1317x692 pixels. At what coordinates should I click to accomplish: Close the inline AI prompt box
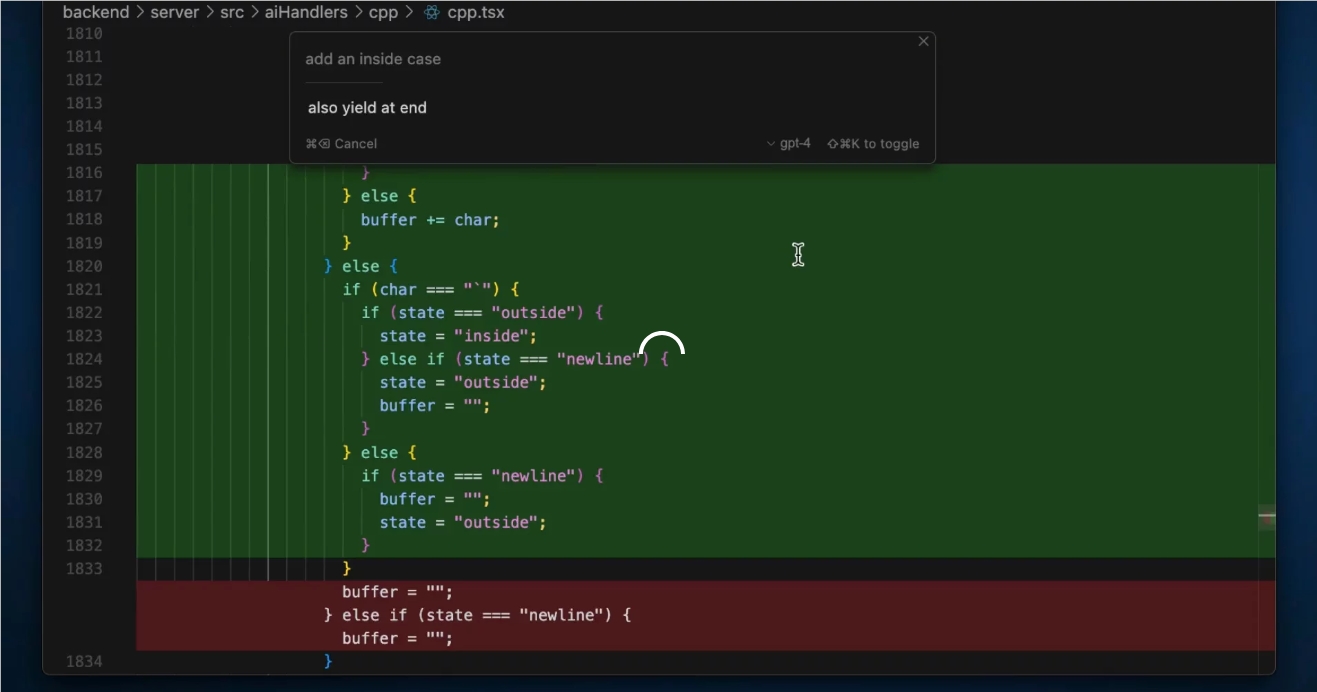click(923, 42)
